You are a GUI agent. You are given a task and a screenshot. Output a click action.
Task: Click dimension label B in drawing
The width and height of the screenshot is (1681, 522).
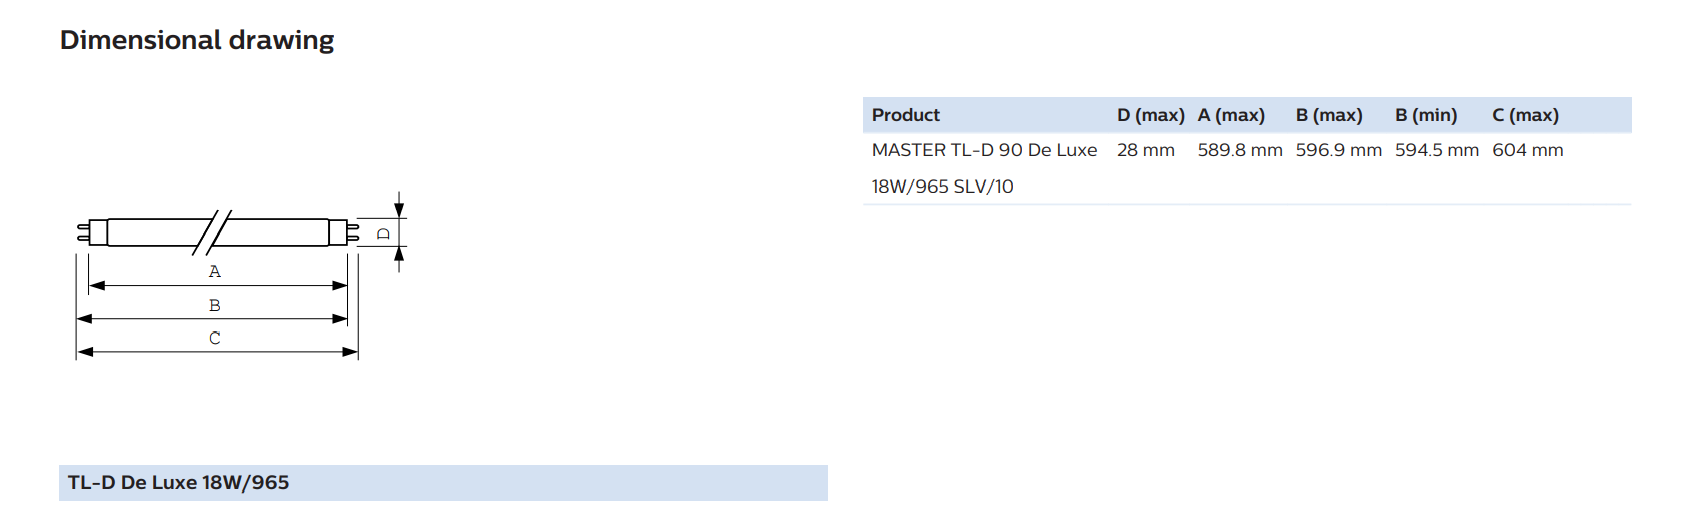215,306
